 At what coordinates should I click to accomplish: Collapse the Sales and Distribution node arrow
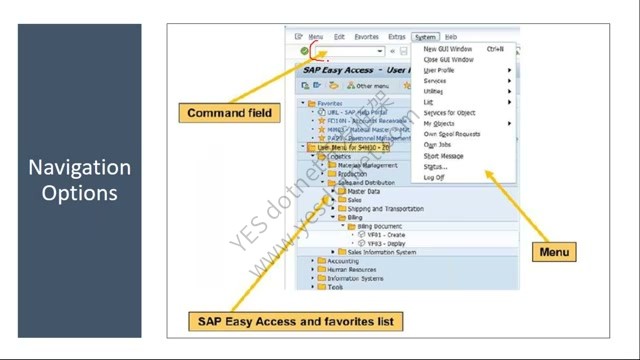(323, 182)
